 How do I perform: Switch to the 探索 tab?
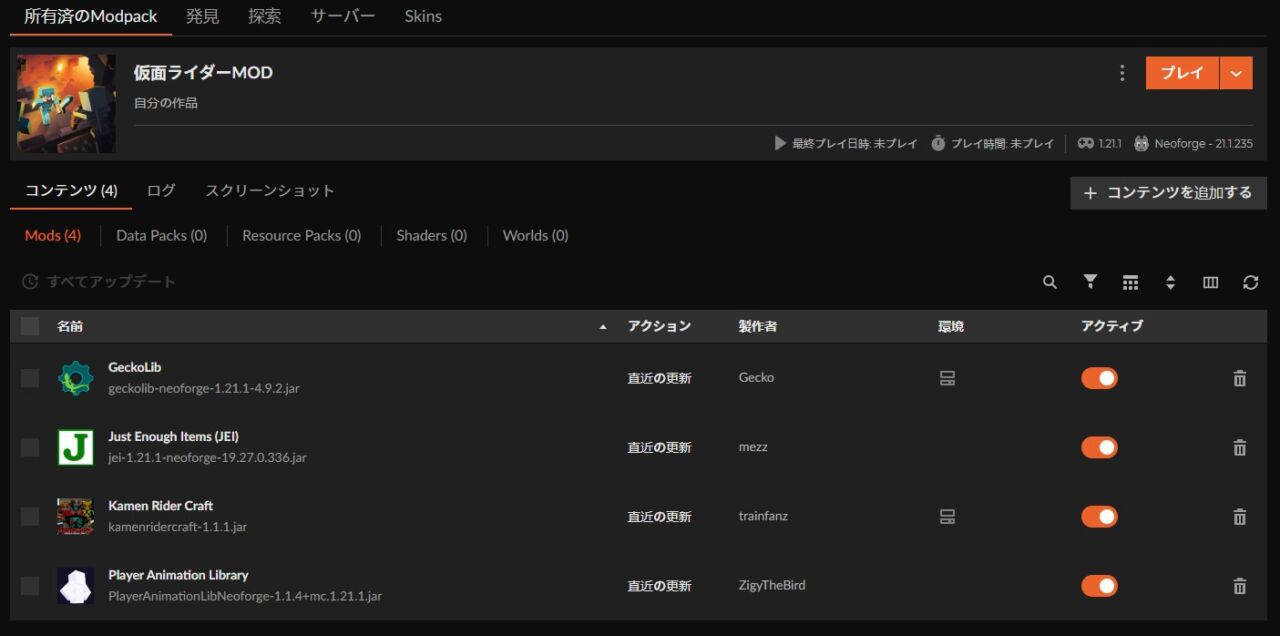[x=265, y=16]
